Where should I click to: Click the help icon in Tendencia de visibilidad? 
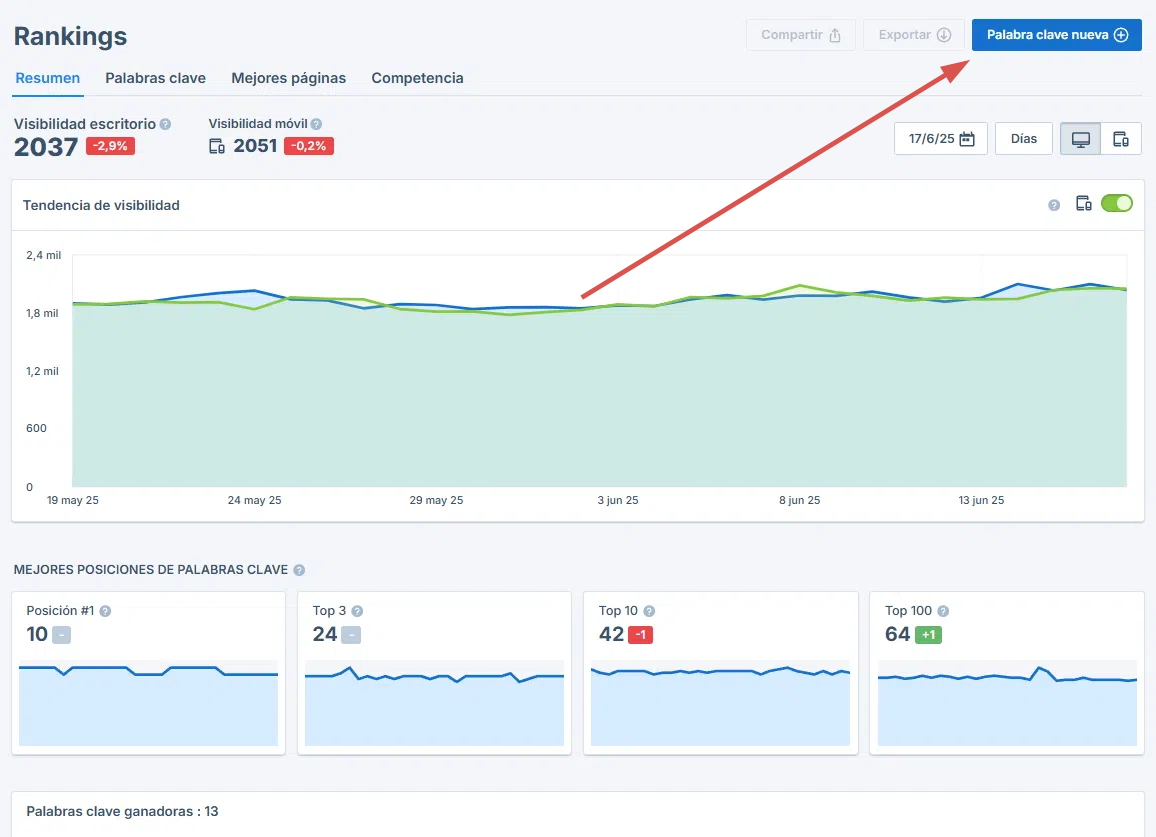pyautogui.click(x=1053, y=204)
